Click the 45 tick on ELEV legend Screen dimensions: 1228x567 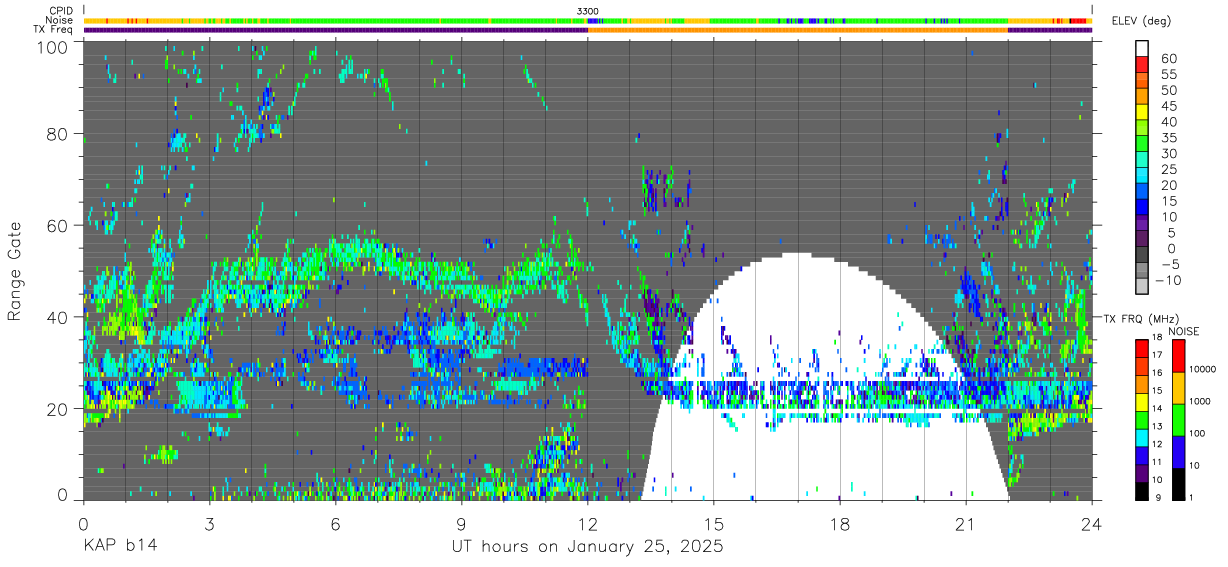(x=1168, y=106)
